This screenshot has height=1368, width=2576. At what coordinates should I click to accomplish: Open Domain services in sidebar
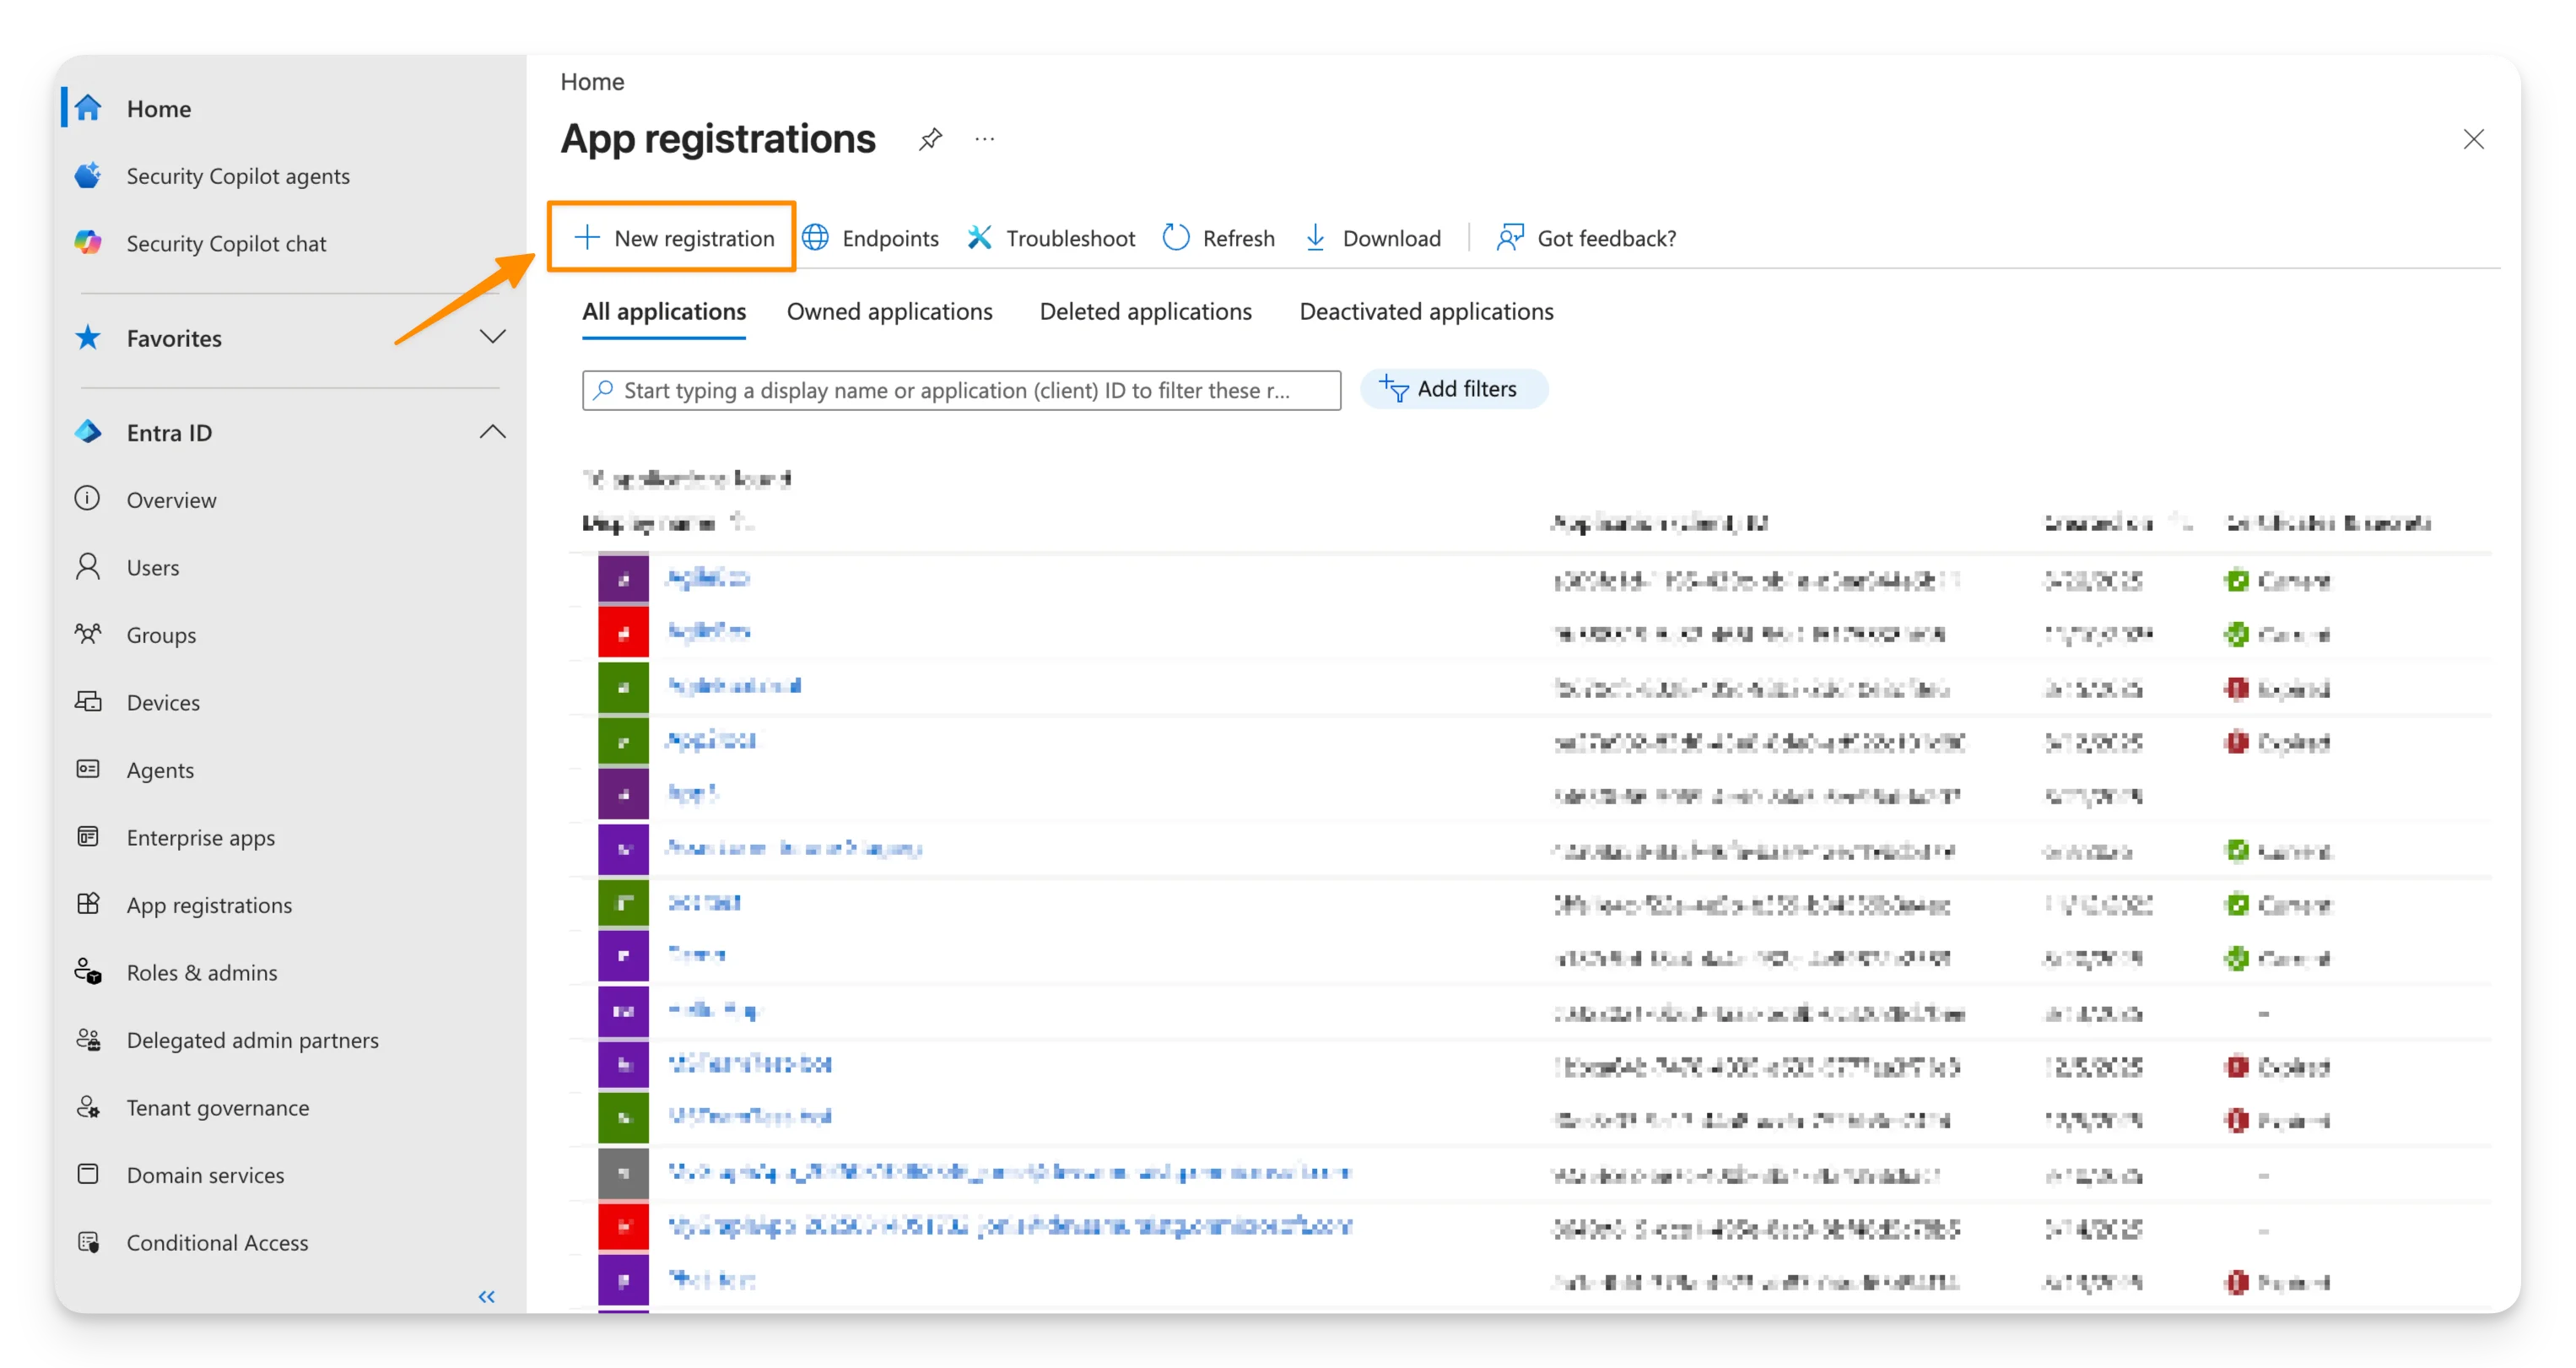point(205,1175)
